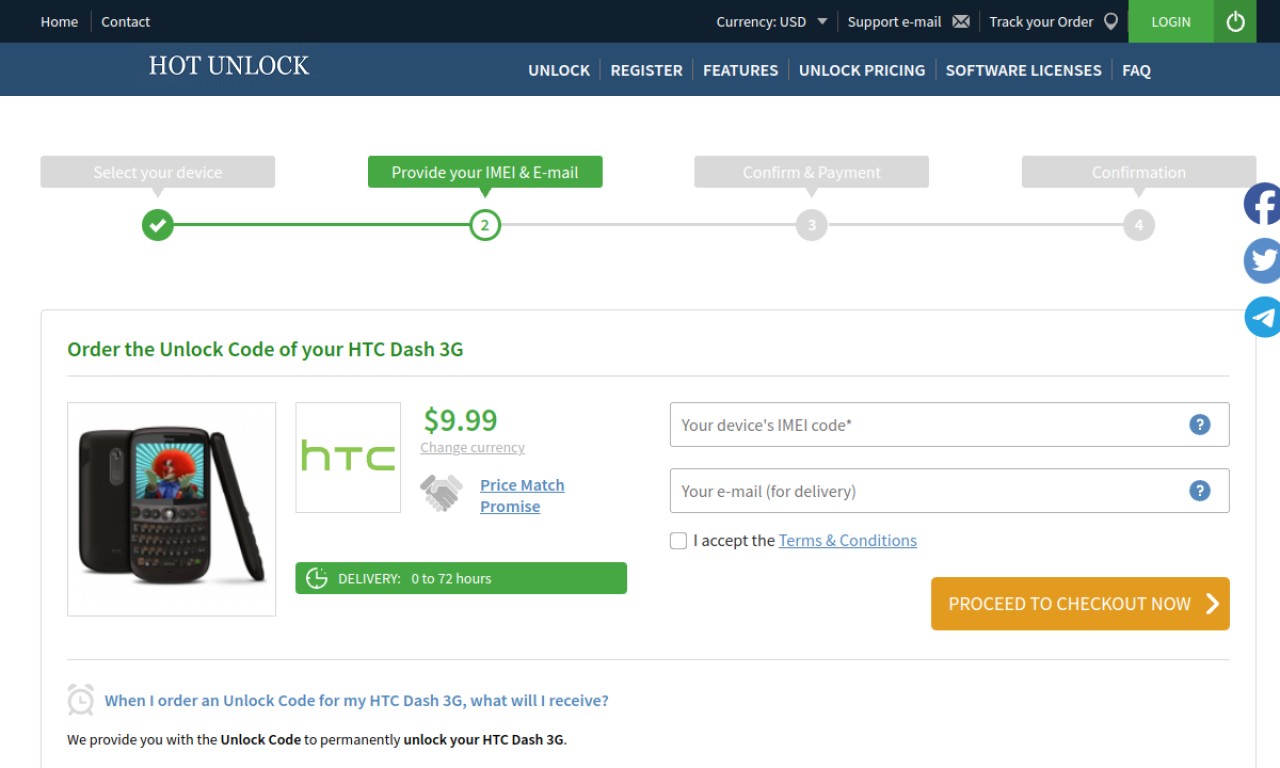
Task: Click the IMEI field help question icon
Action: coord(1199,424)
